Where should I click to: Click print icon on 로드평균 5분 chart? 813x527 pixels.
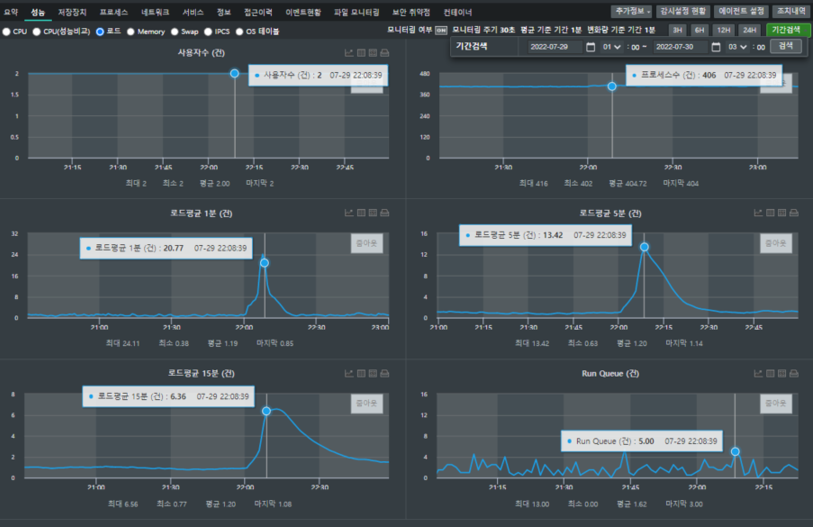(x=794, y=213)
